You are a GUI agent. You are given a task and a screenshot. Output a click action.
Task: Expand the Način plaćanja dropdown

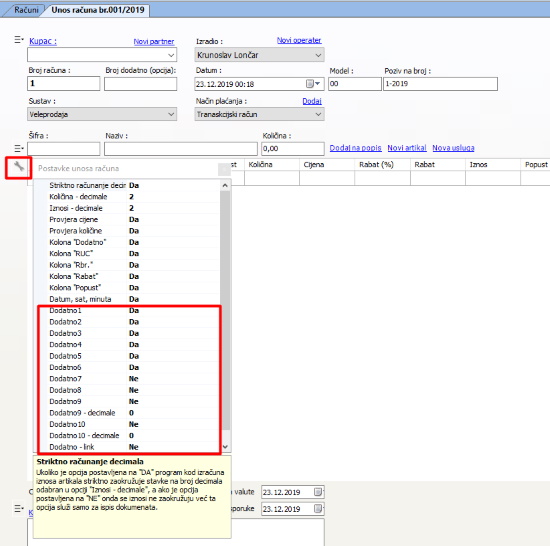(318, 114)
